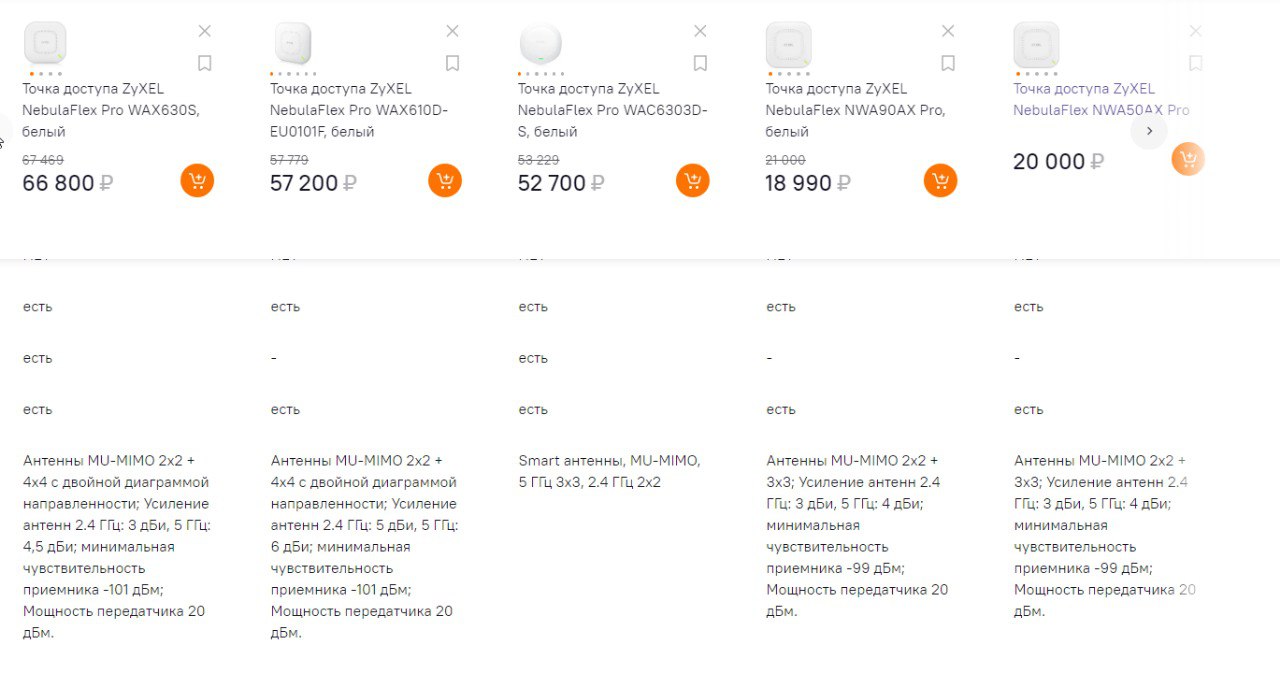Viewport: 1280px width, 673px height.
Task: Open ZyXEL NebulaFlex NWA50AX Pro link
Action: [1101, 99]
